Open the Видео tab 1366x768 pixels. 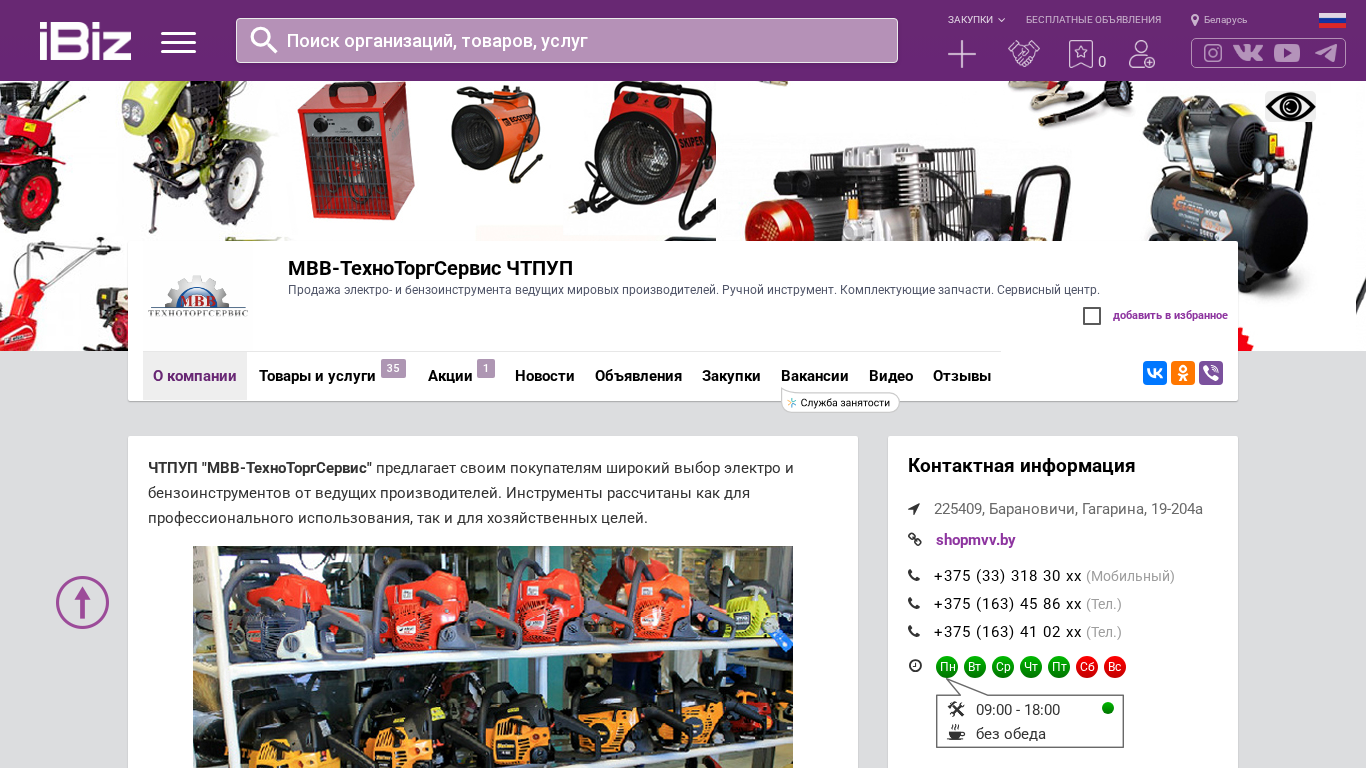point(891,376)
